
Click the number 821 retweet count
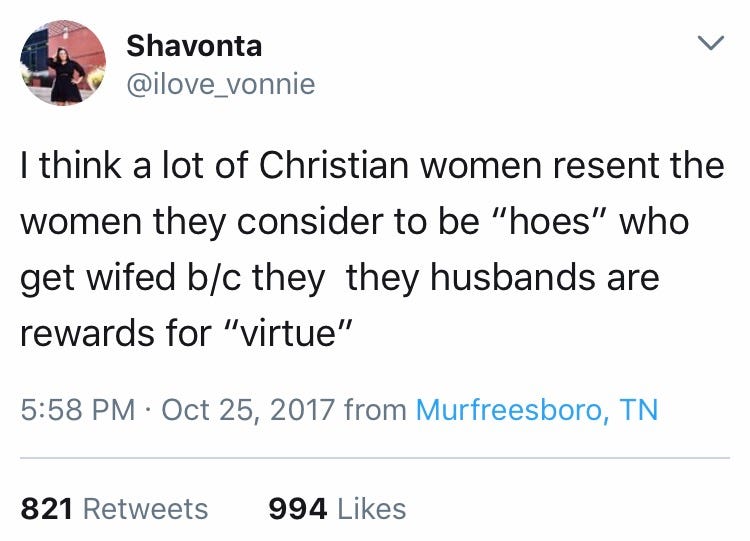47,508
